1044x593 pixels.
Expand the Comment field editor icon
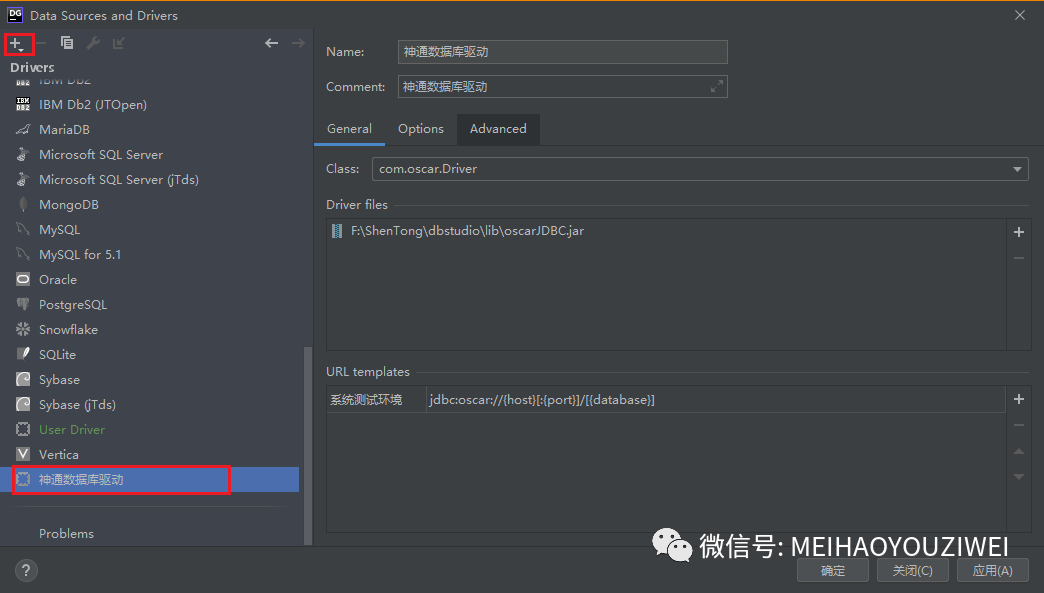(716, 87)
